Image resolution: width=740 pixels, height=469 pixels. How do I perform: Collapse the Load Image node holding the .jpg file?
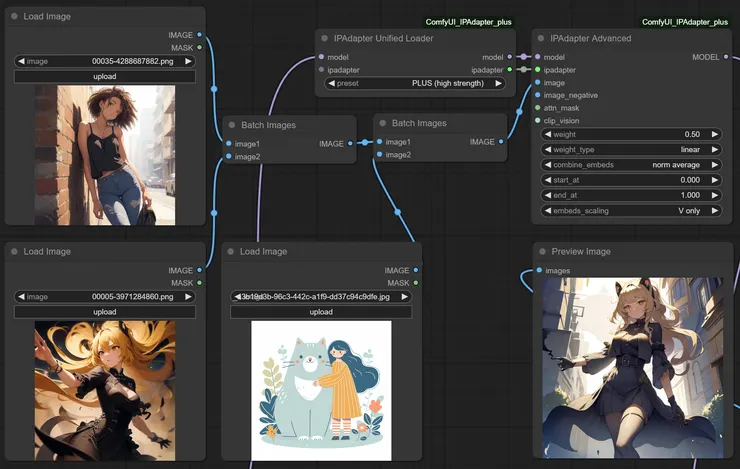tap(230, 251)
